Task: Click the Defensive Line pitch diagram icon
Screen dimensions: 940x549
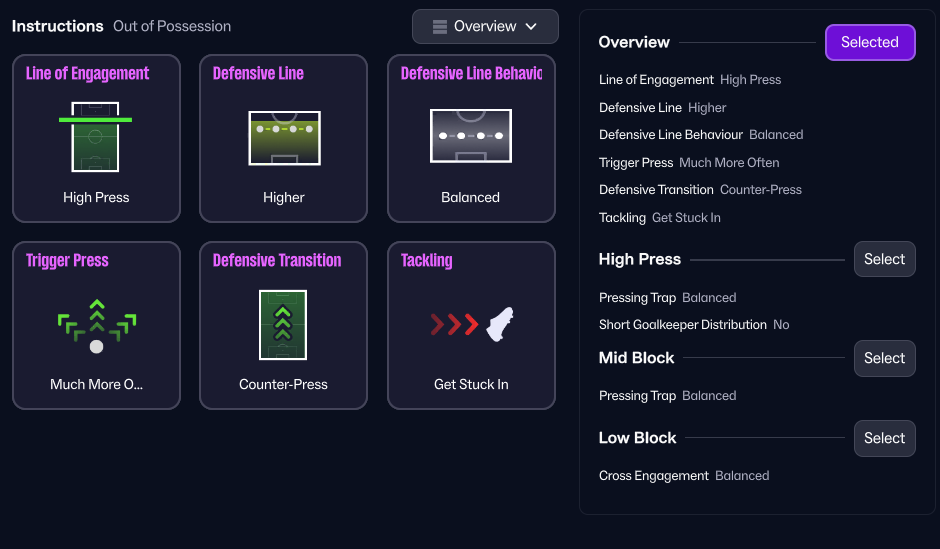Action: pyautogui.click(x=284, y=137)
